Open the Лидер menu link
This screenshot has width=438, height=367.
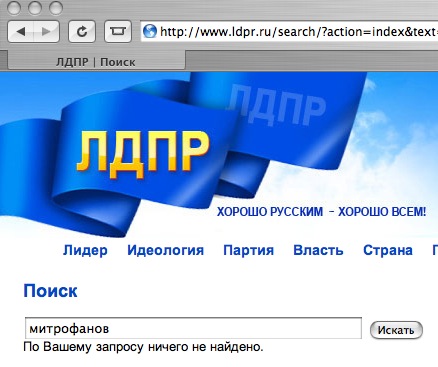point(85,250)
